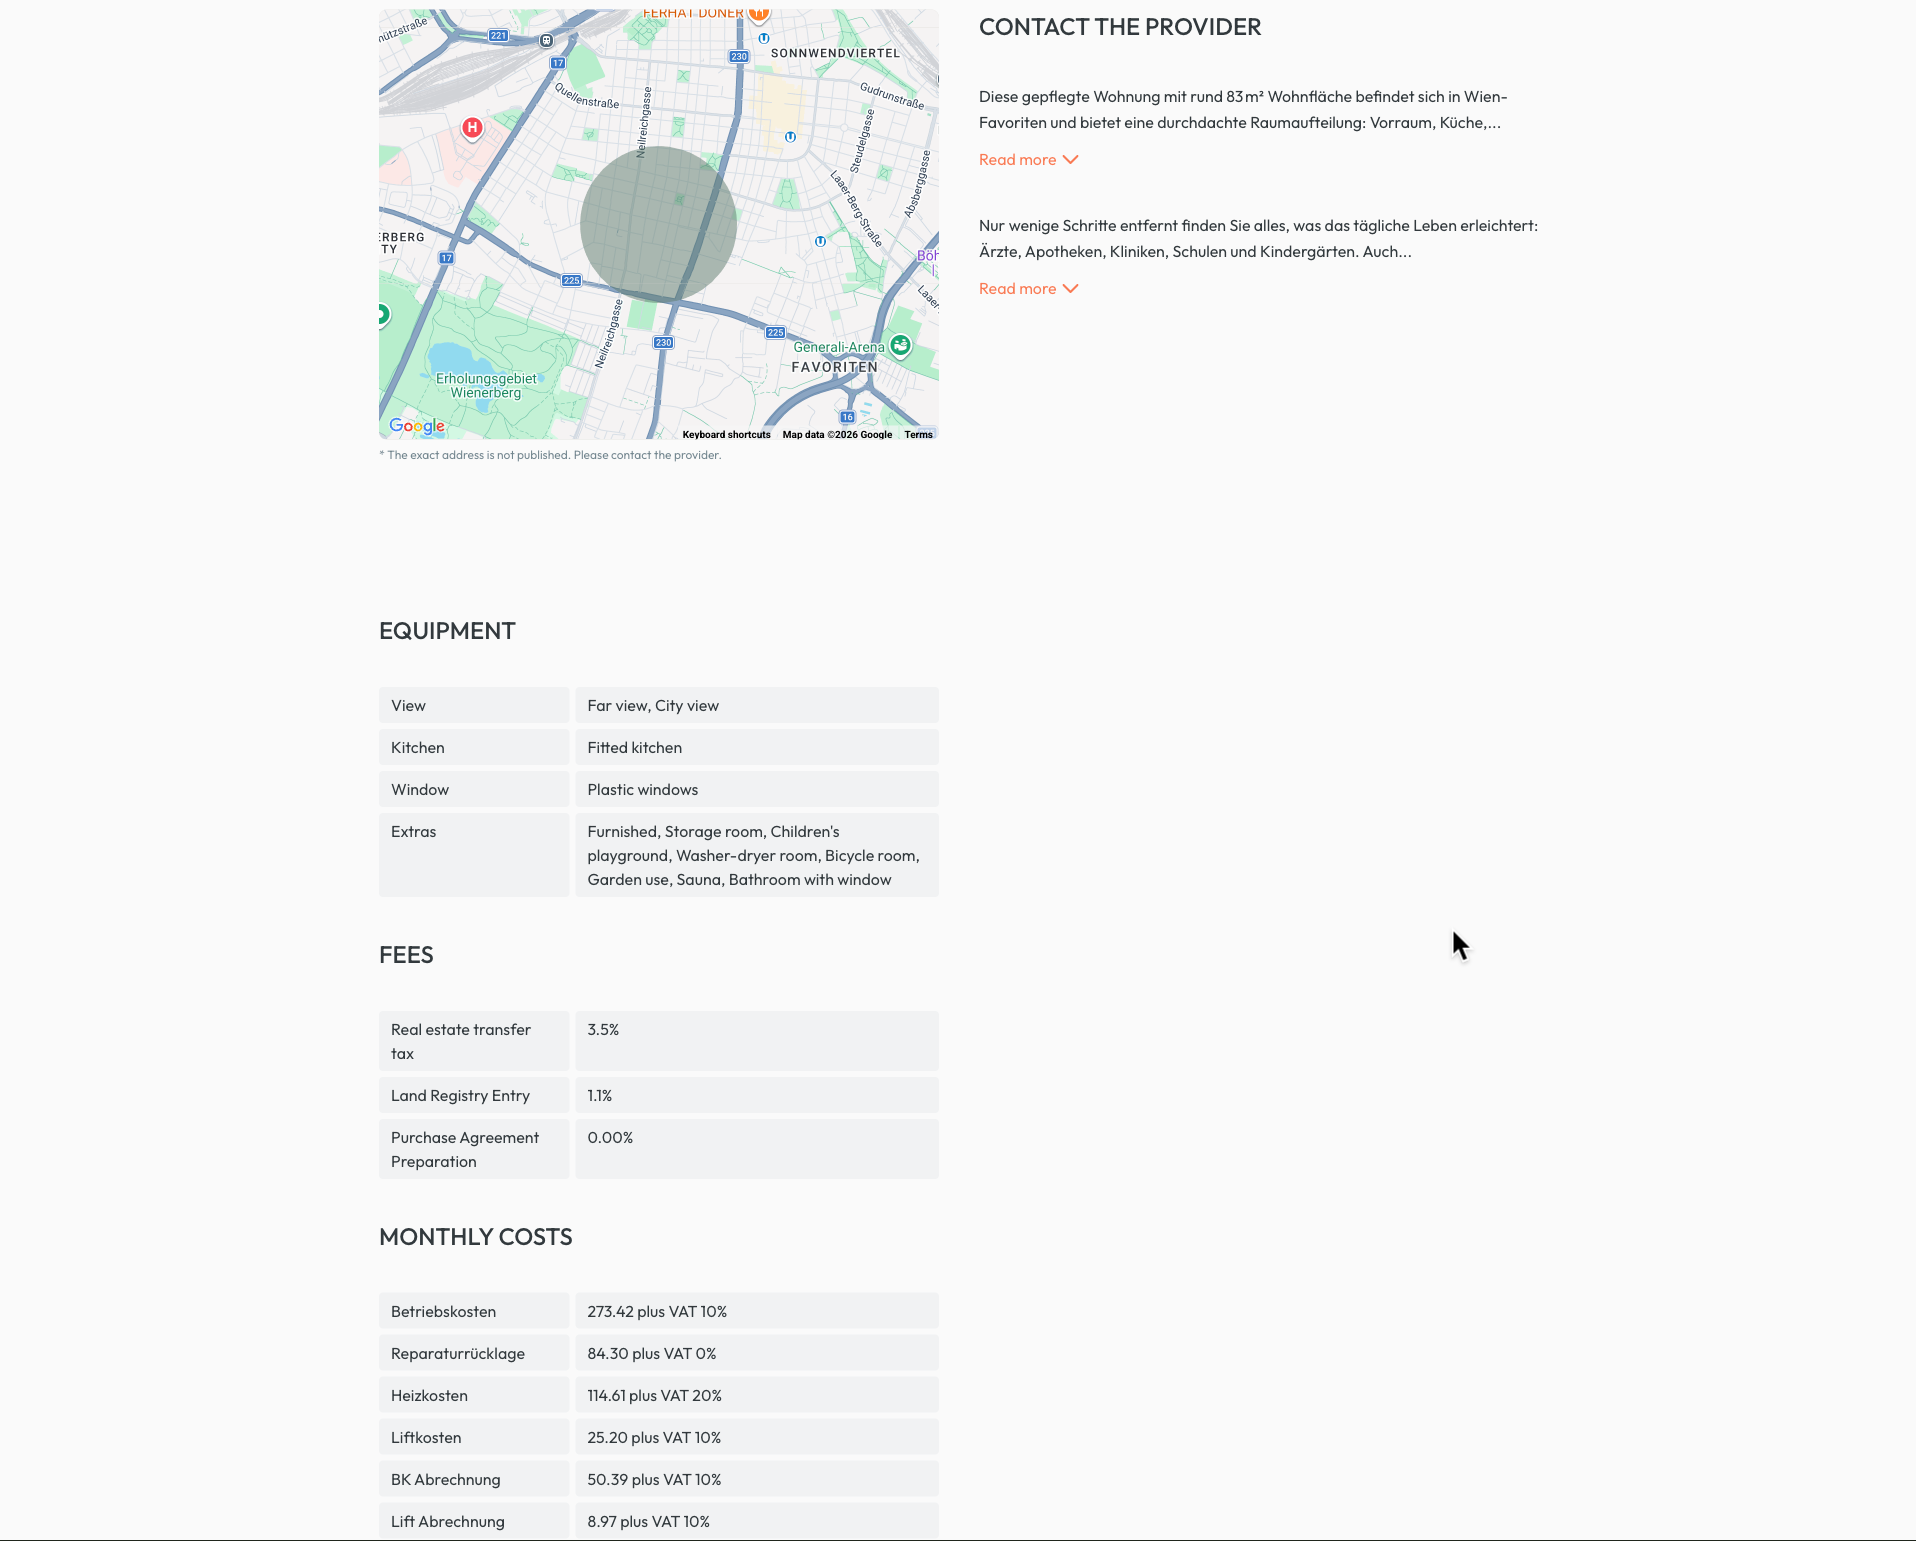
Task: Click the U-Bahn icon near Laaer-Berg-Straße
Action: (x=820, y=241)
